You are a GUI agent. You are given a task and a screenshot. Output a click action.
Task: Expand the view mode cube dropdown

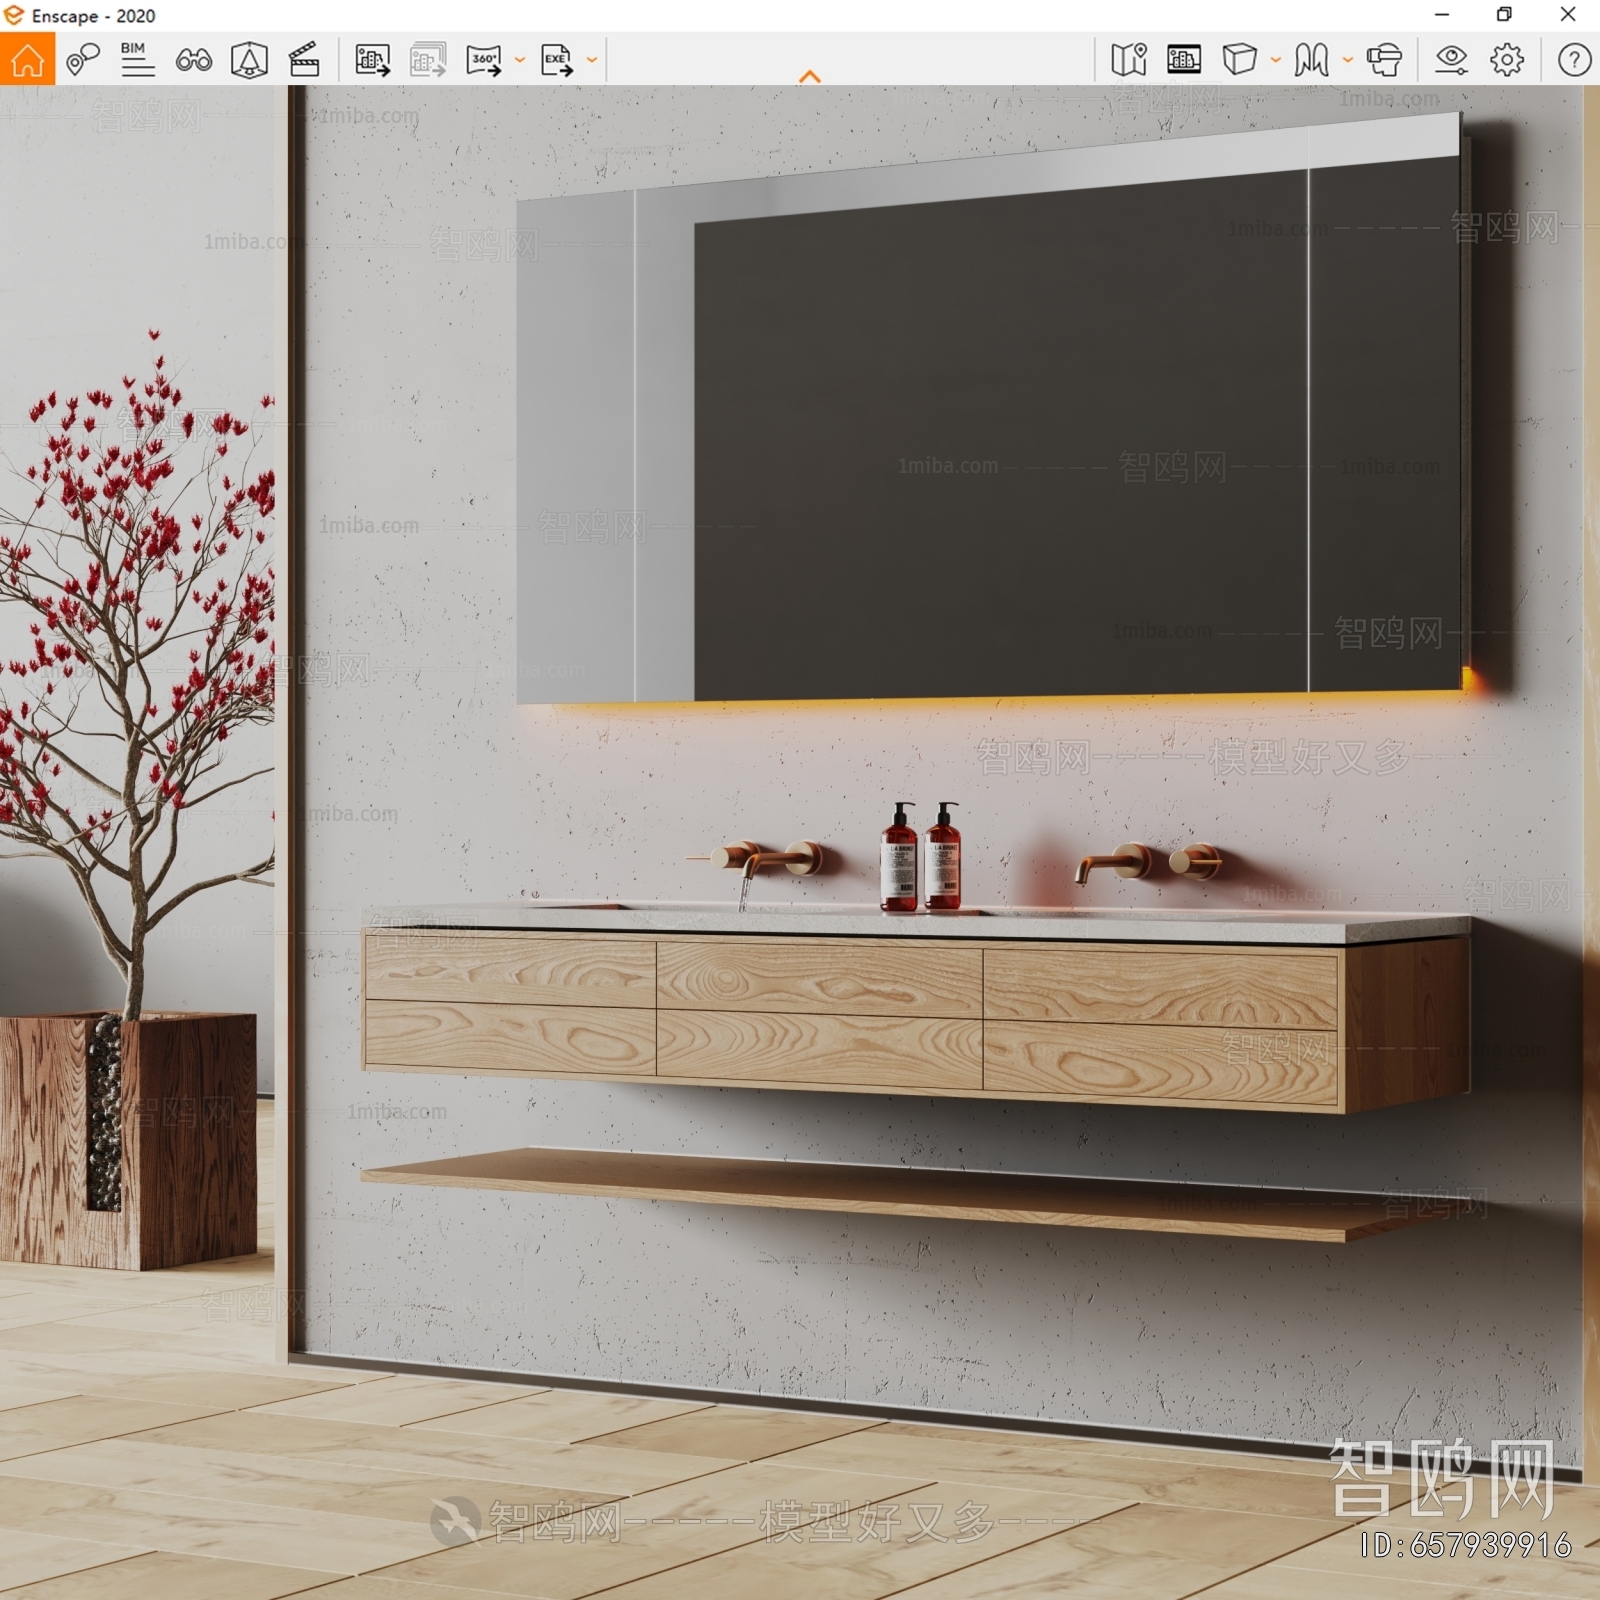point(1276,60)
